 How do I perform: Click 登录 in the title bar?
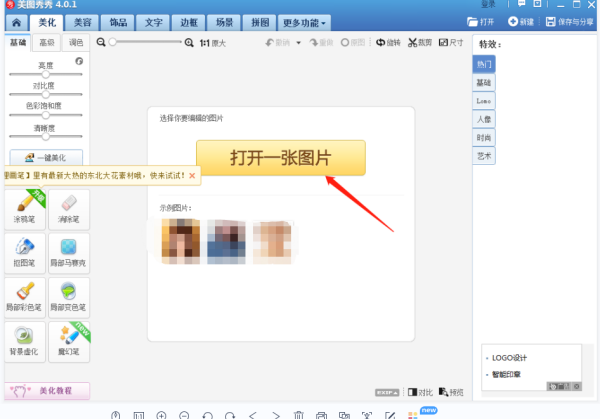click(x=488, y=4)
